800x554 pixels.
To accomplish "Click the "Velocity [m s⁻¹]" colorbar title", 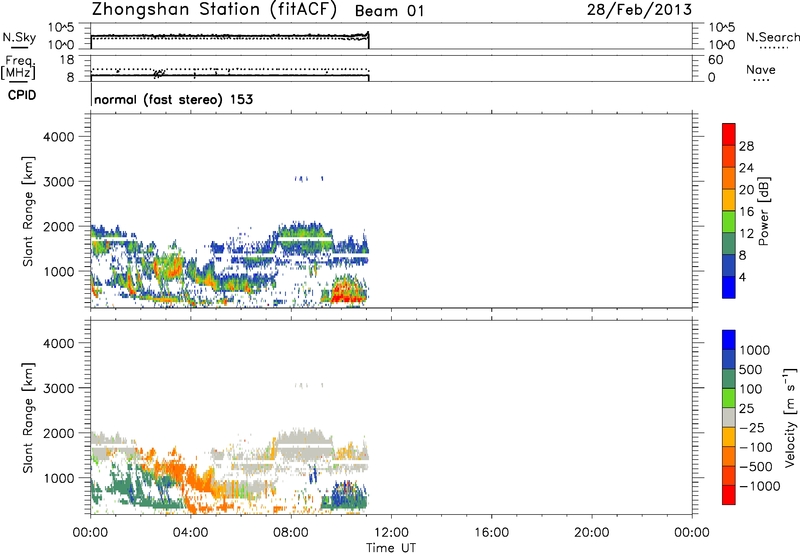I will pos(790,417).
